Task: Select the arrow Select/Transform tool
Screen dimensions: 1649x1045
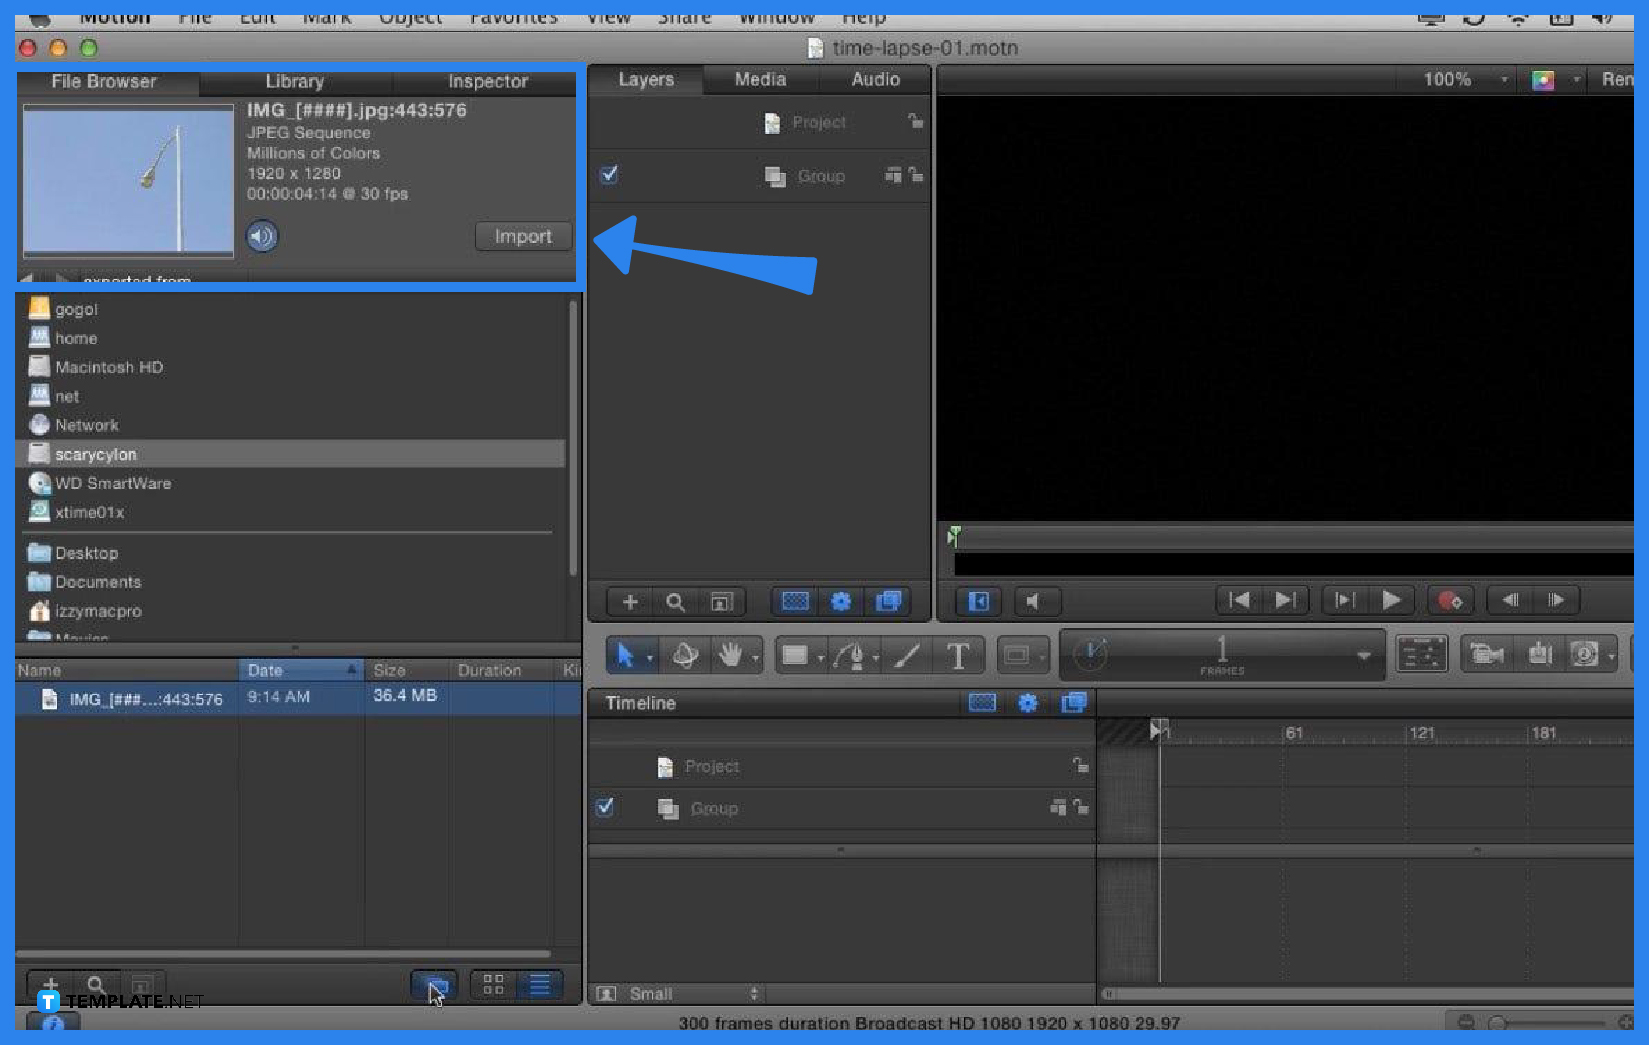Action: point(625,656)
